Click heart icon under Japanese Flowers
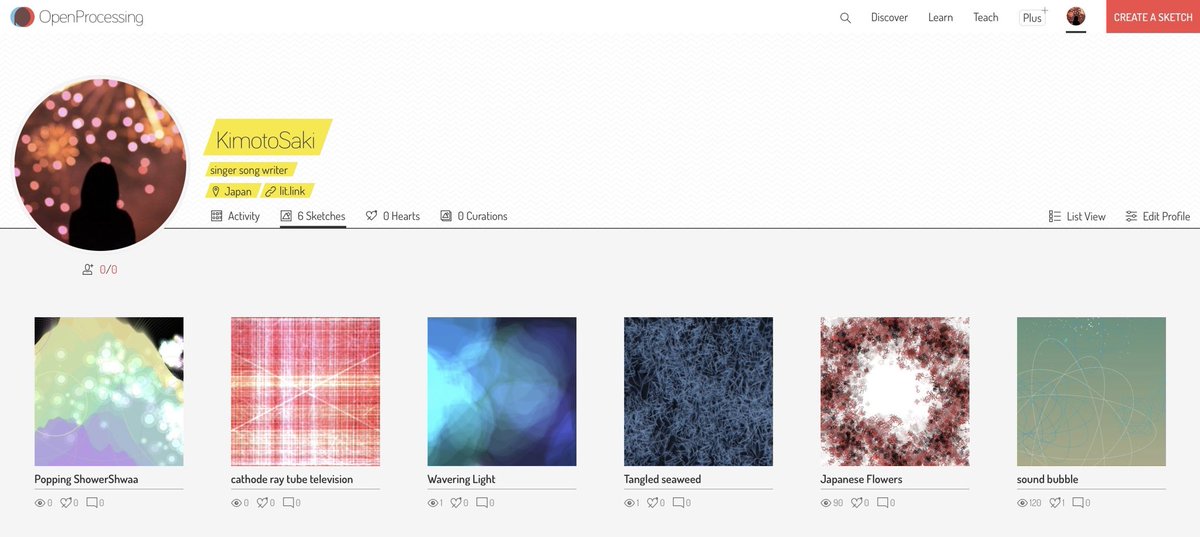1200x537 pixels. (x=856, y=503)
